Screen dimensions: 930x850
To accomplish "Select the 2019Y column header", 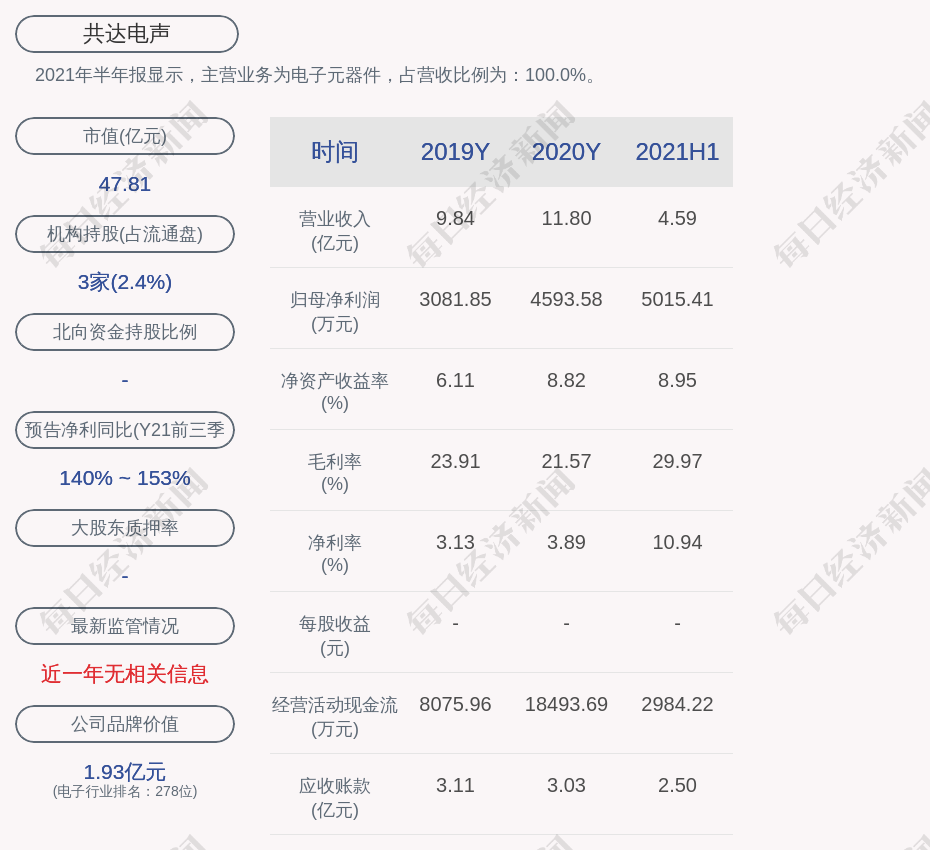I will coord(455,152).
